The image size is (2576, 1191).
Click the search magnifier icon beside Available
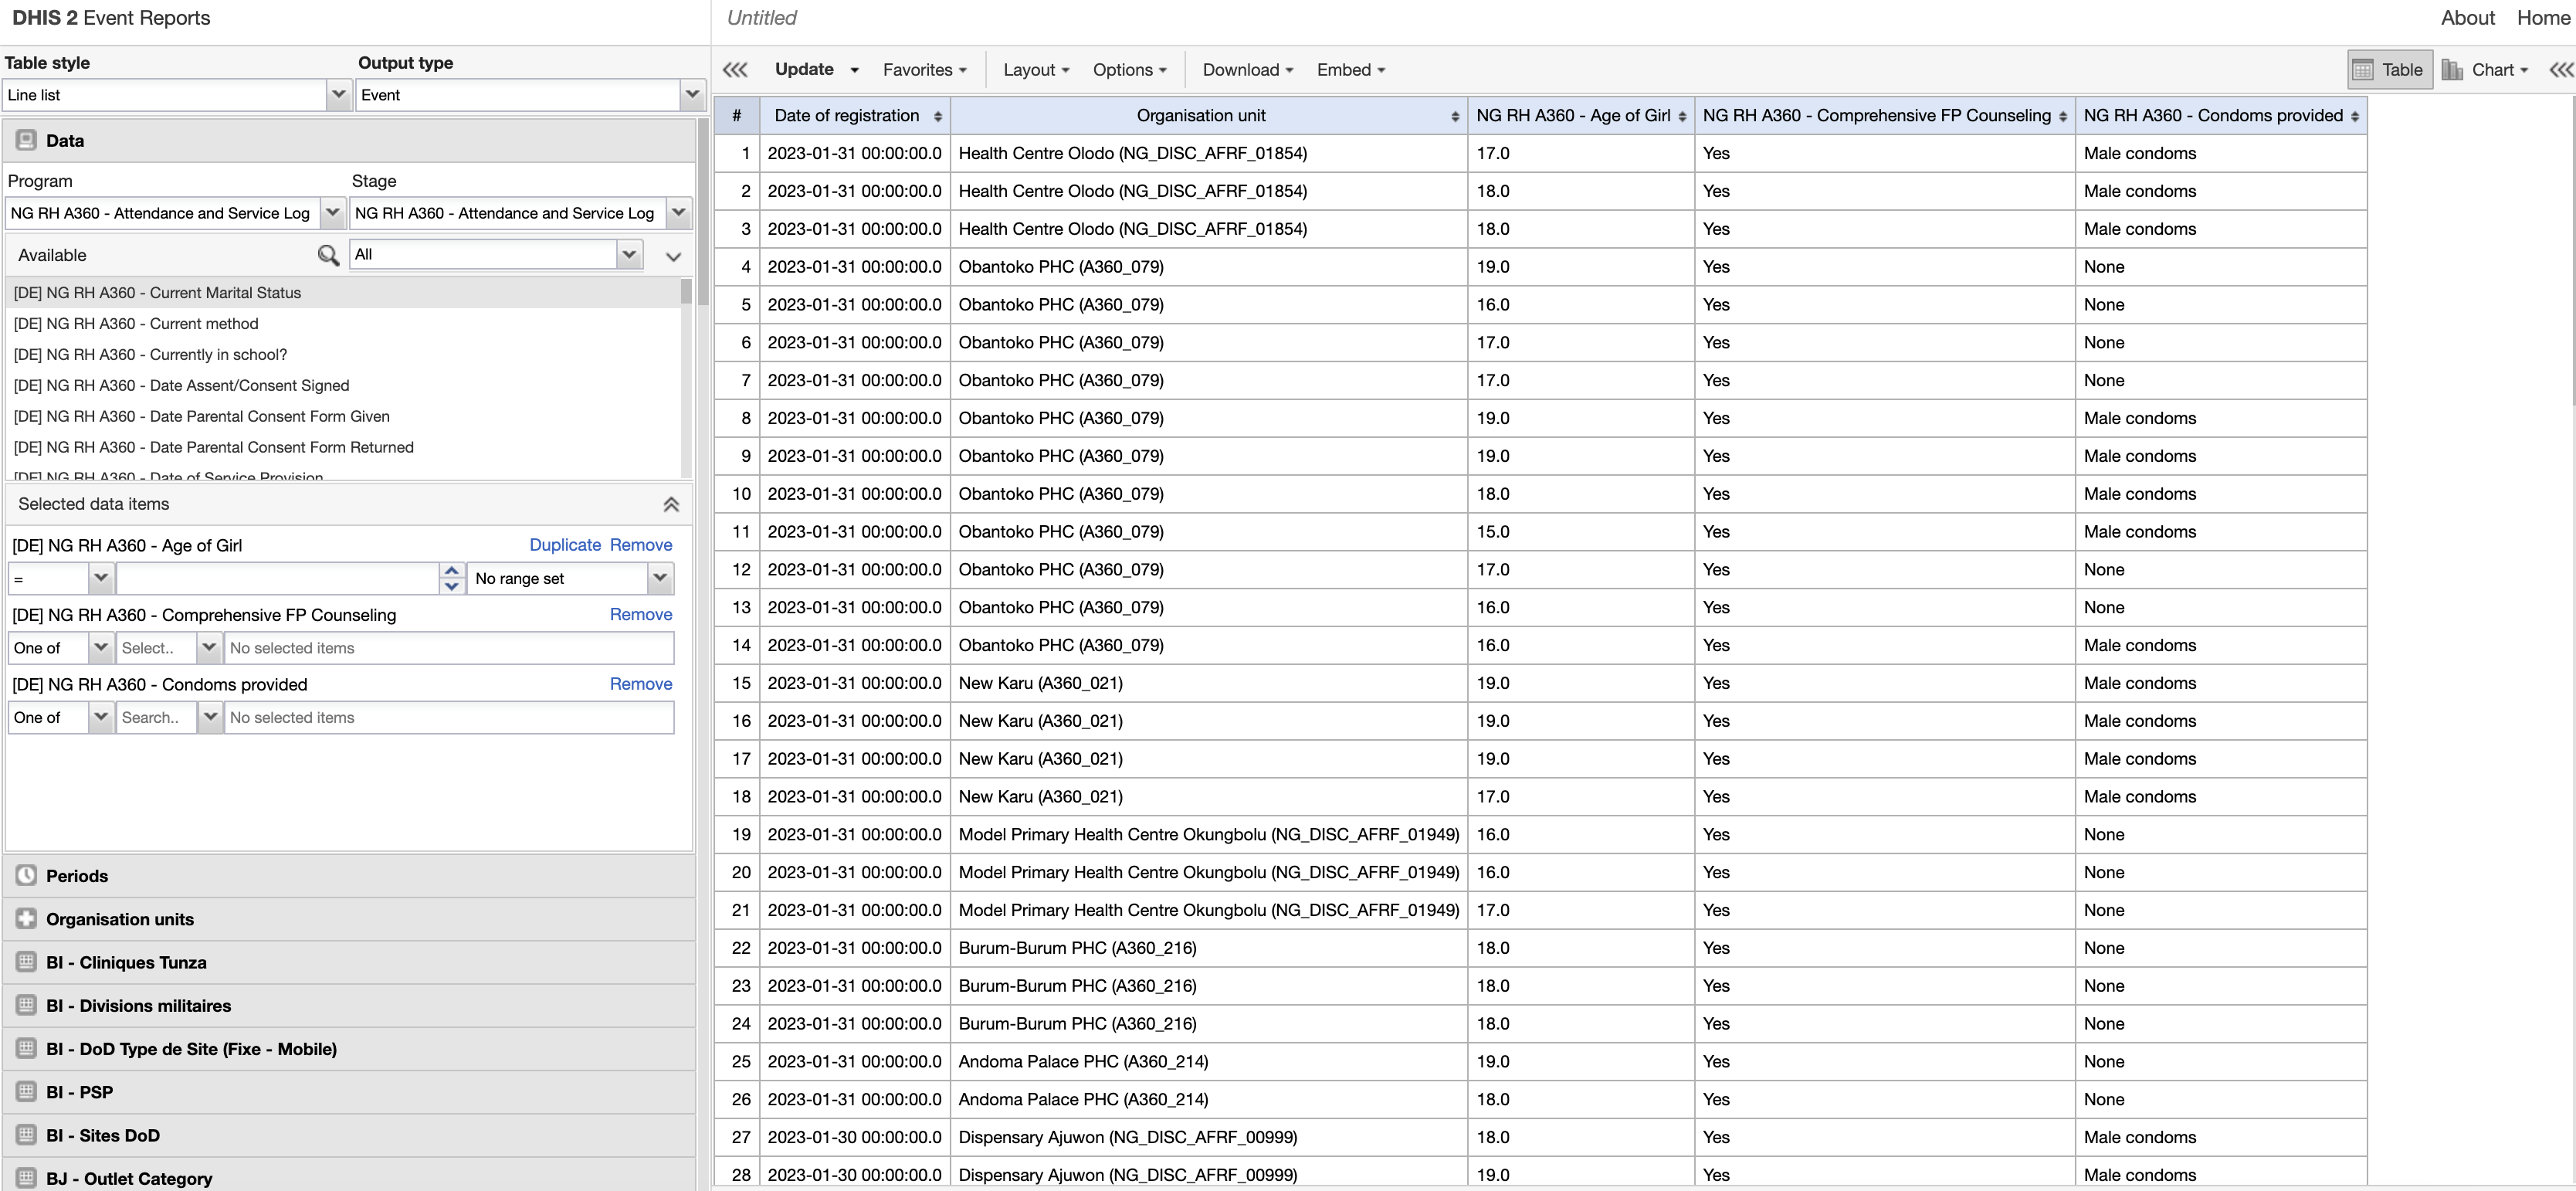pos(327,255)
